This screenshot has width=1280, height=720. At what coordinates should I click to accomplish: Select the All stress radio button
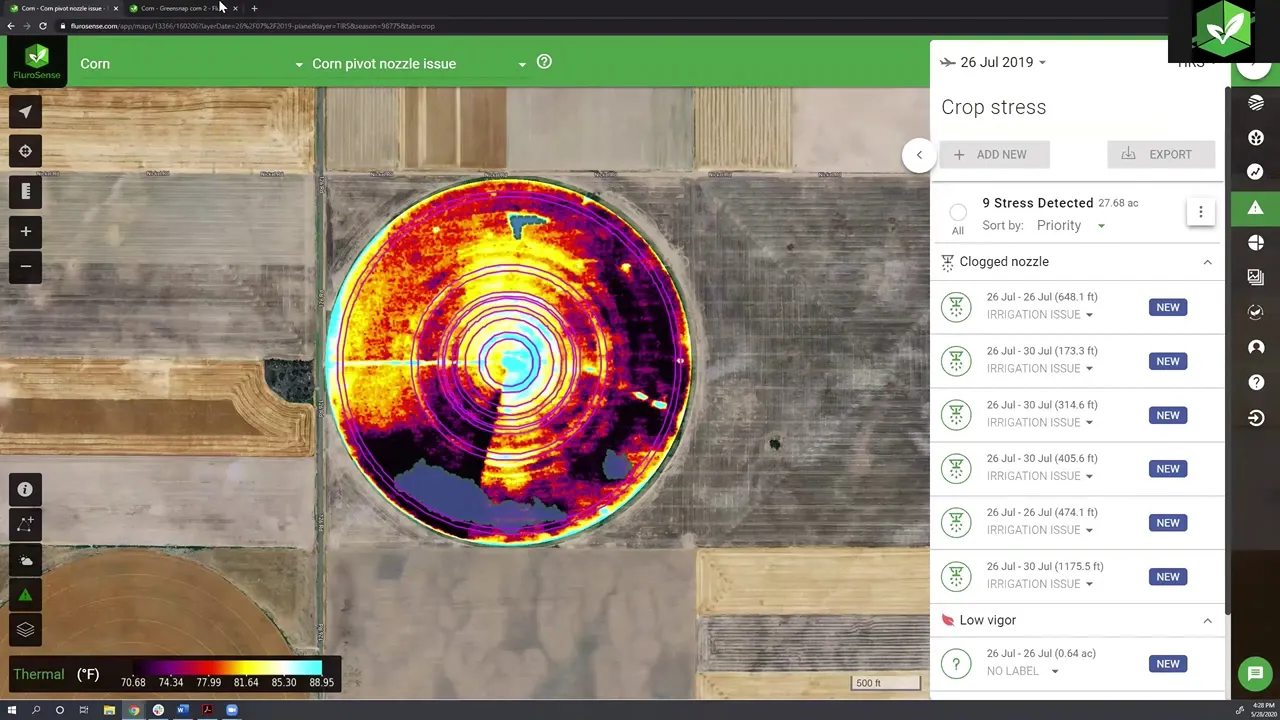tap(958, 212)
